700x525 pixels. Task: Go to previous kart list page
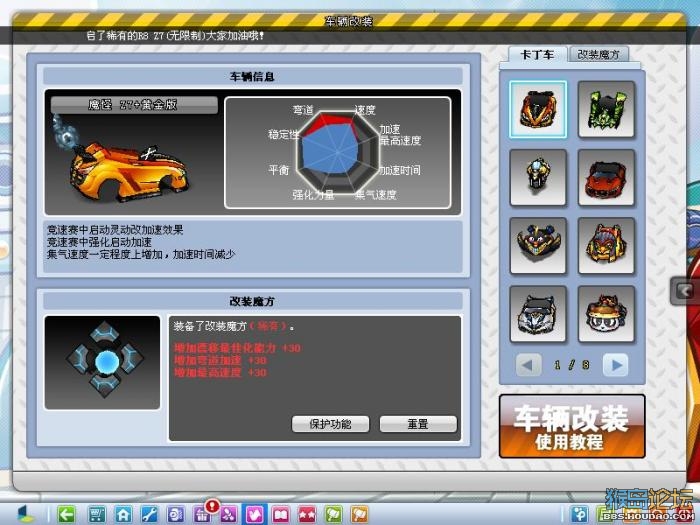[528, 365]
